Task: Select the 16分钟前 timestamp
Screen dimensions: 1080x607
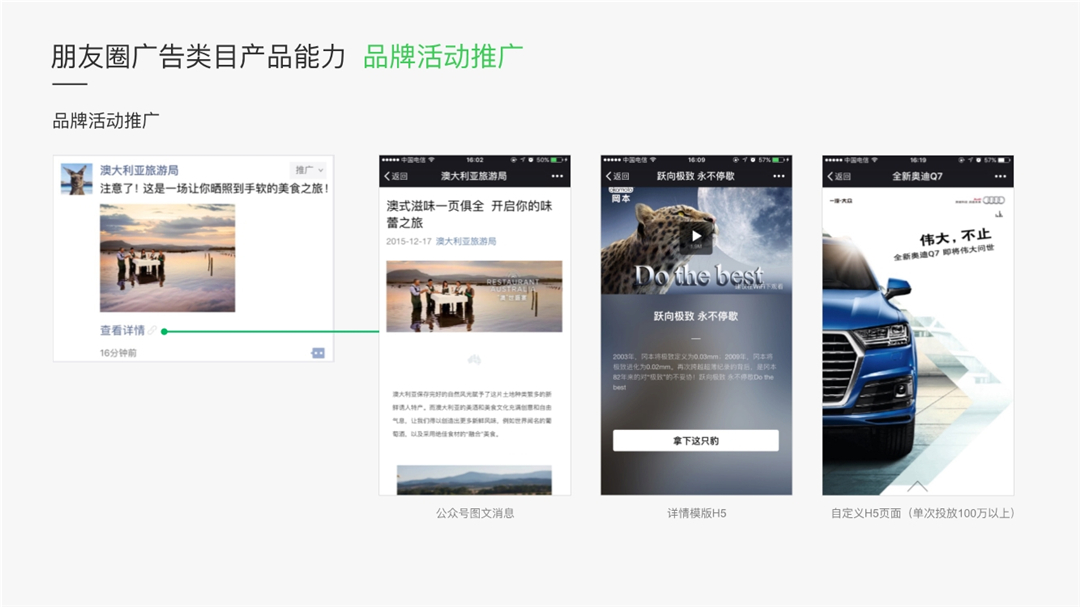Action: 118,353
